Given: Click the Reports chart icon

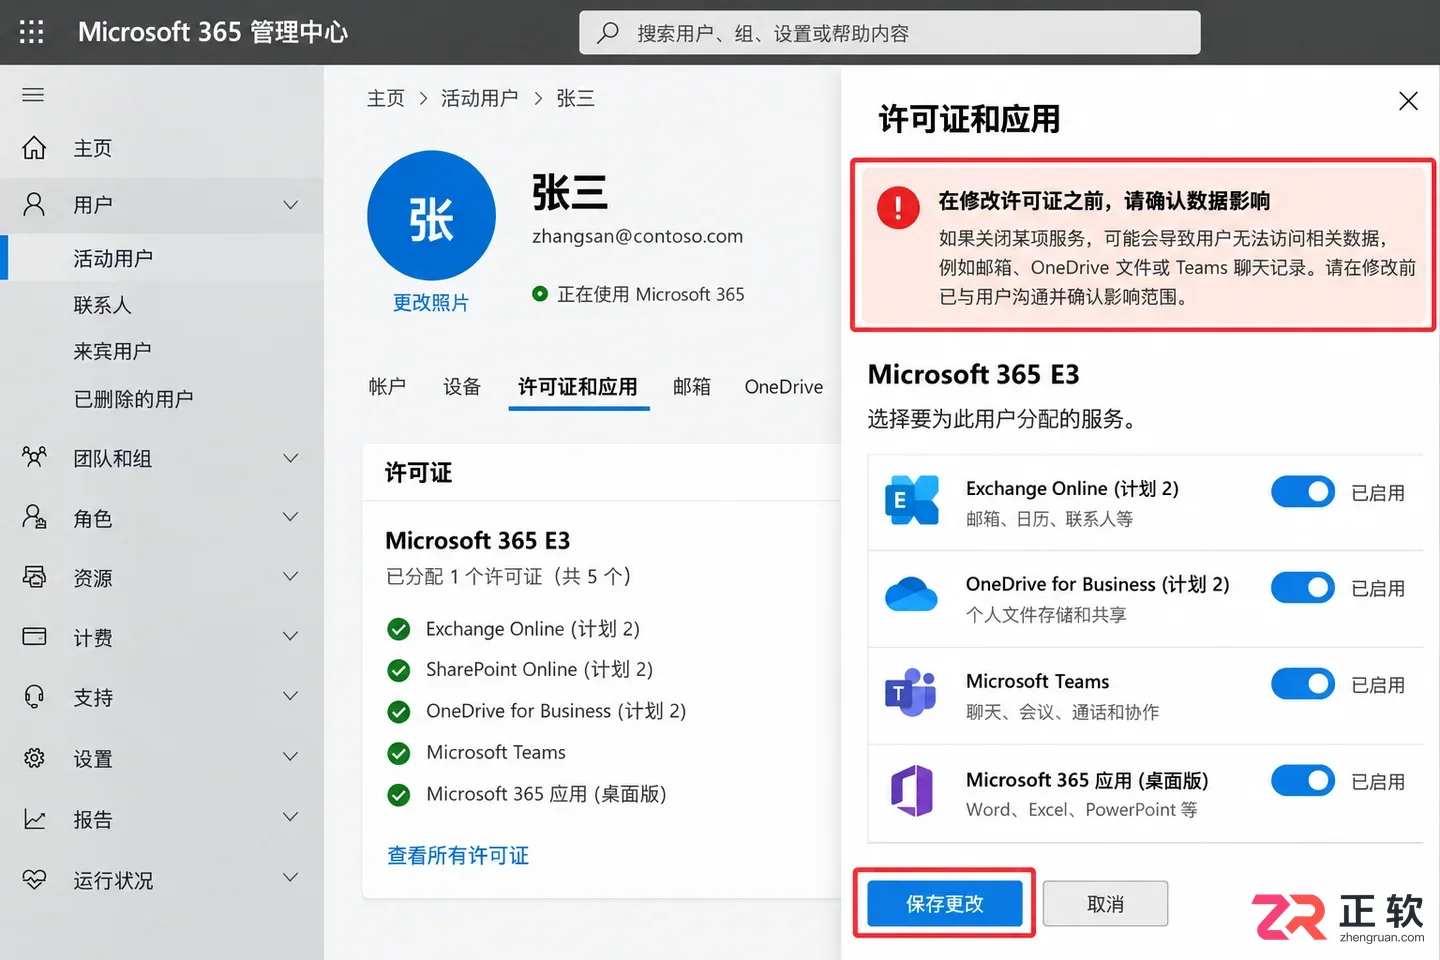Looking at the screenshot, I should click(x=34, y=819).
